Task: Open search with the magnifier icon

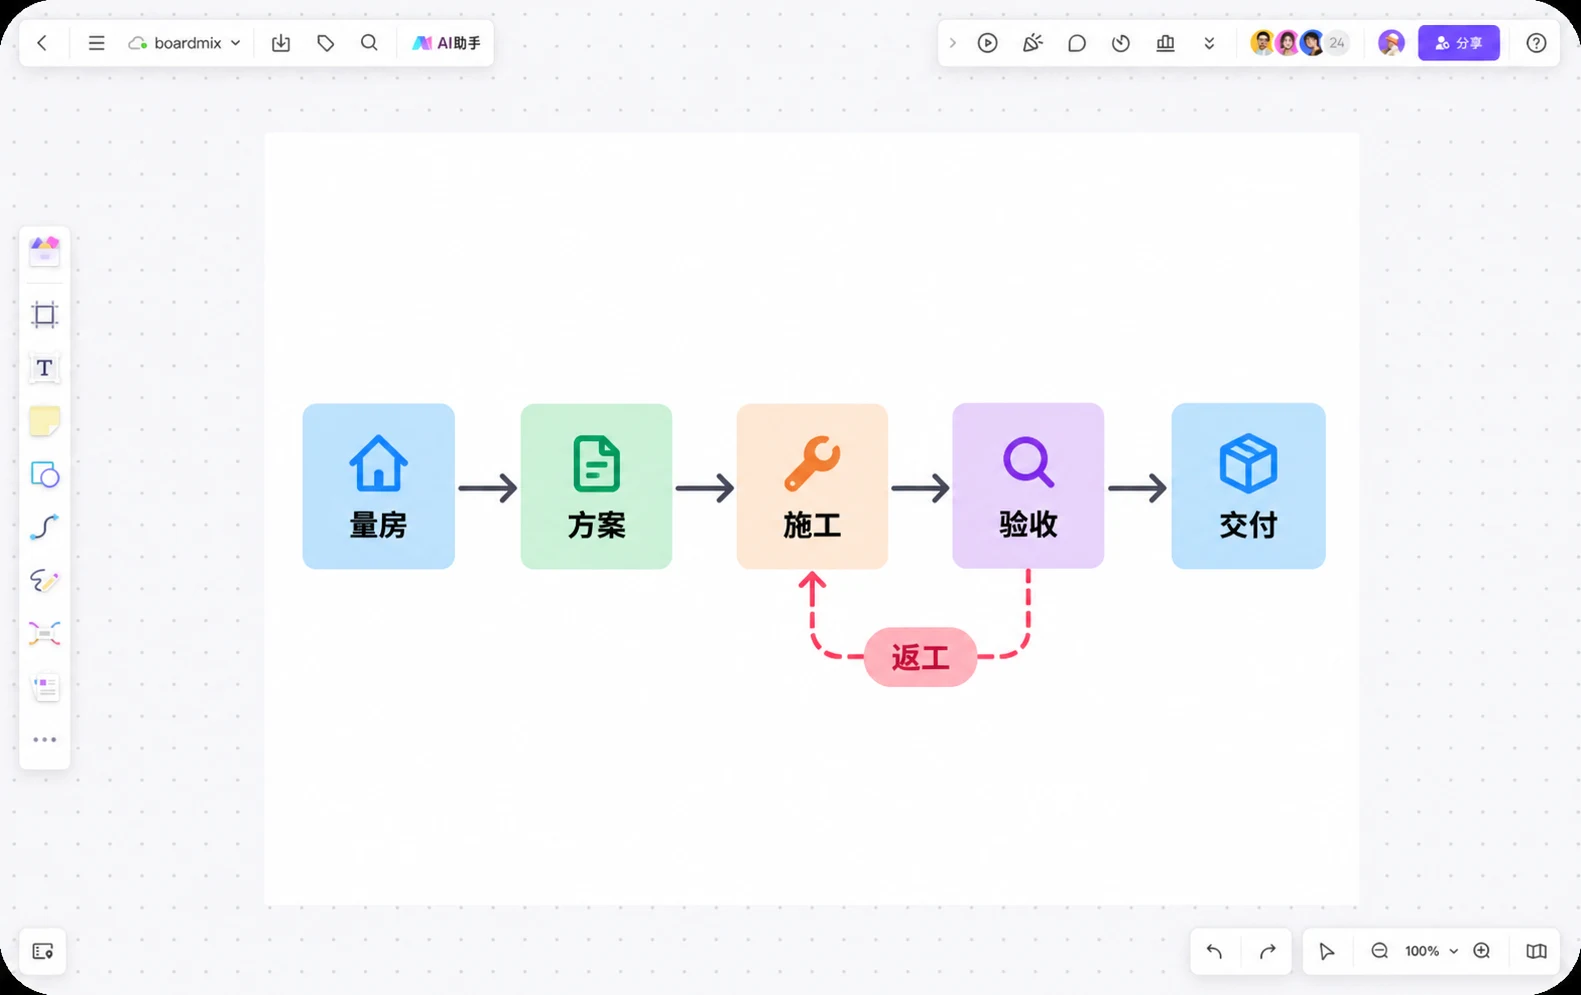Action: (369, 43)
